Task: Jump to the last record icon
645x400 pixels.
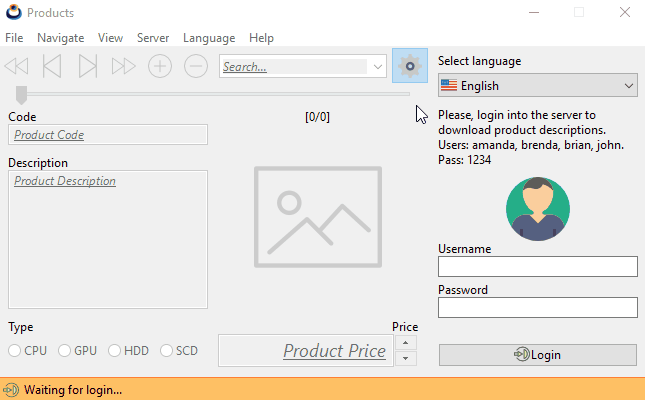Action: click(124, 67)
